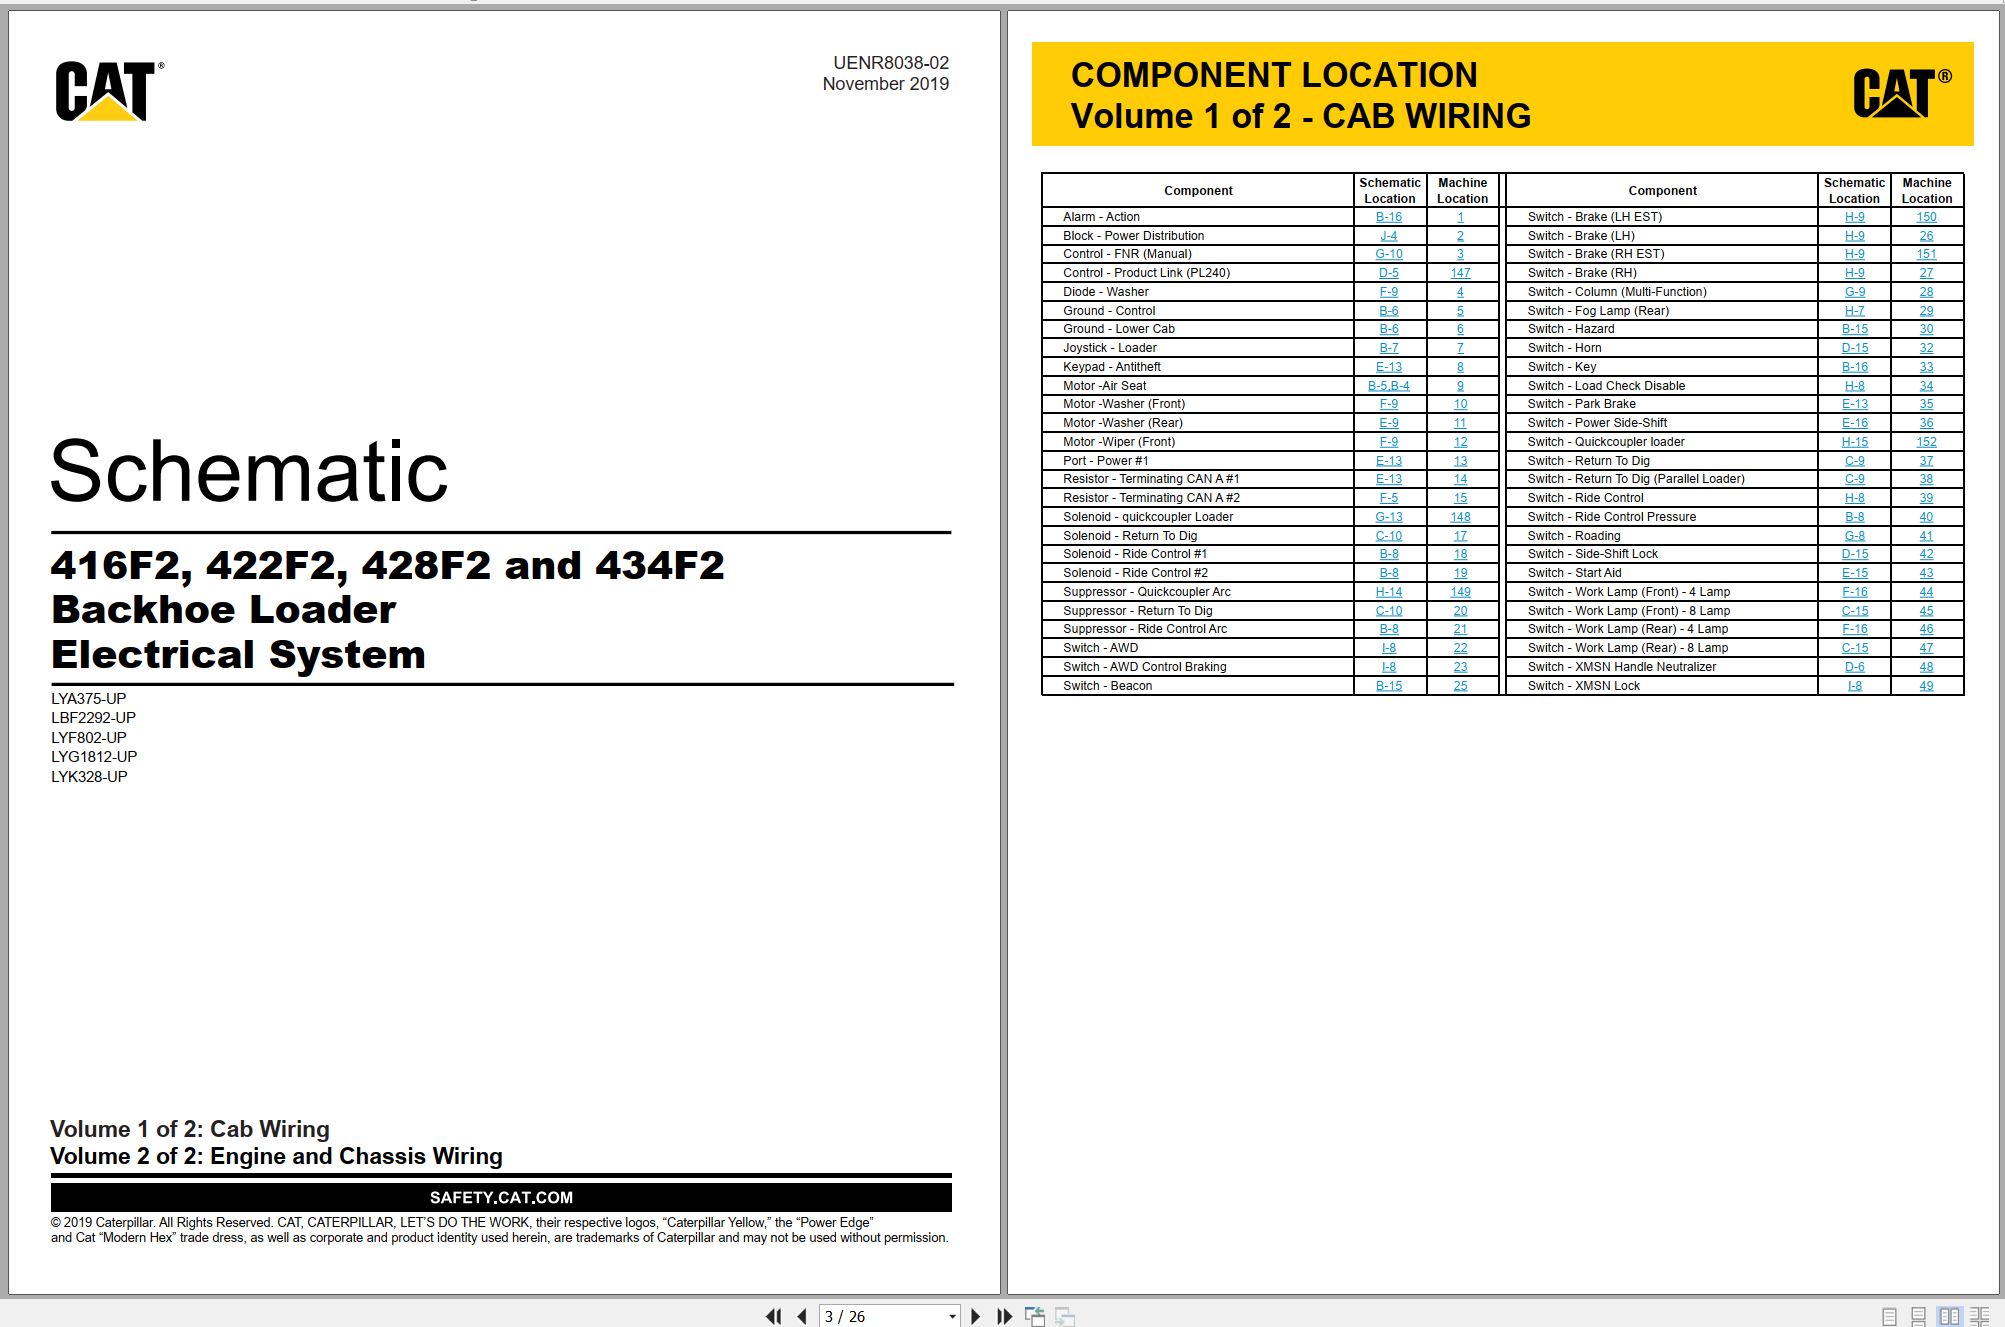
Task: Open Switch - Roading schematic location G-8
Action: (1854, 536)
